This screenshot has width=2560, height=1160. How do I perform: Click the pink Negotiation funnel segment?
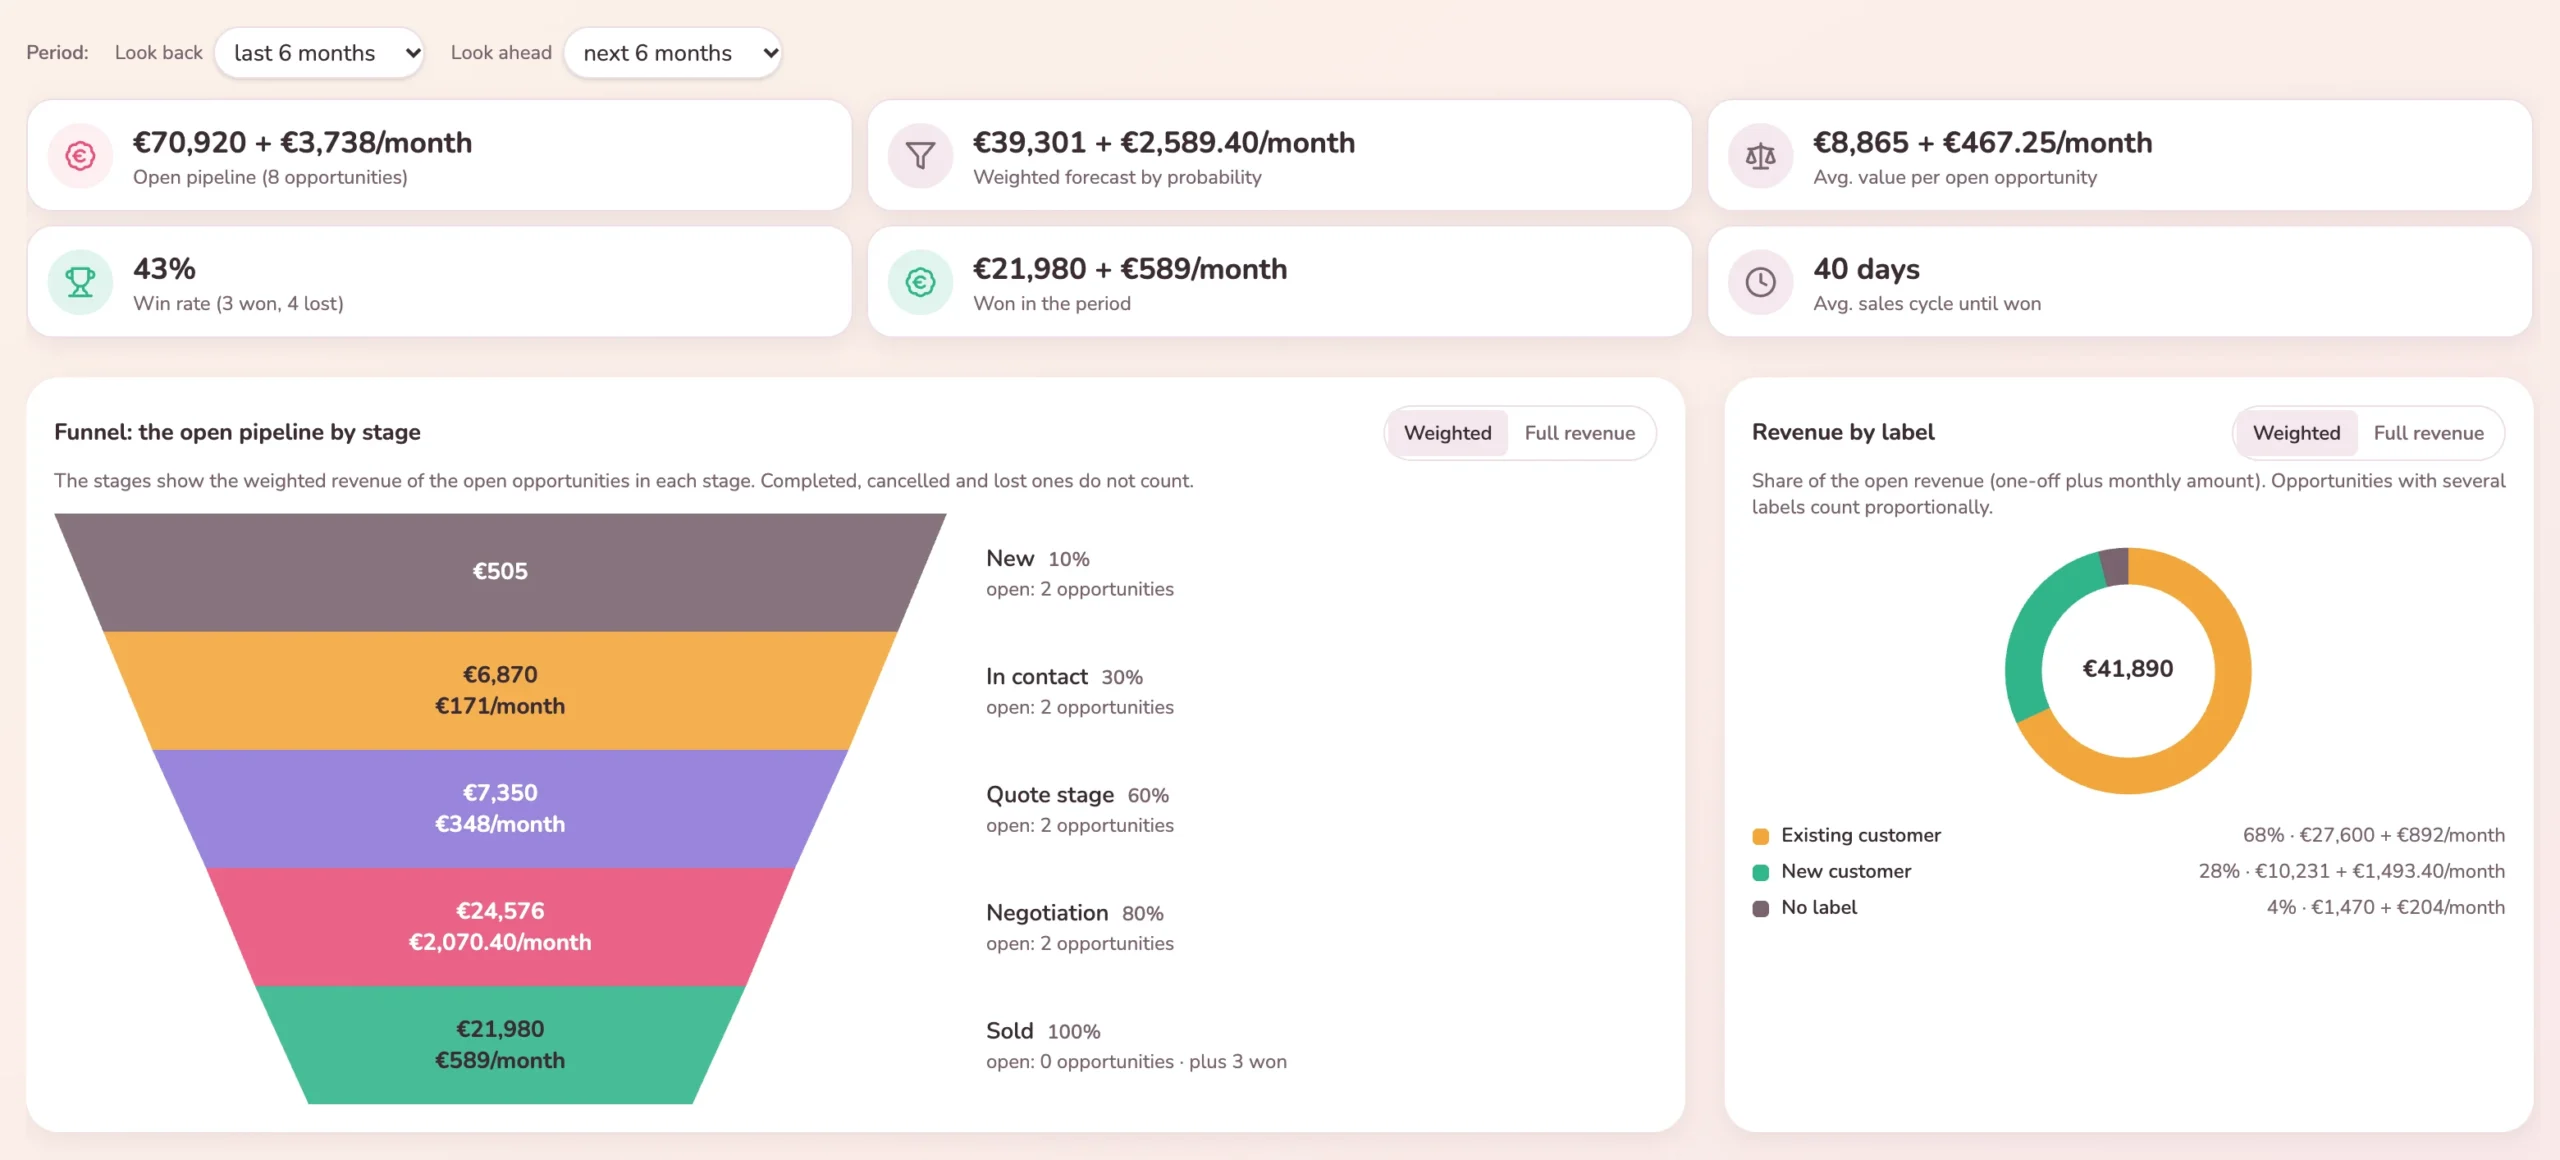tap(500, 926)
